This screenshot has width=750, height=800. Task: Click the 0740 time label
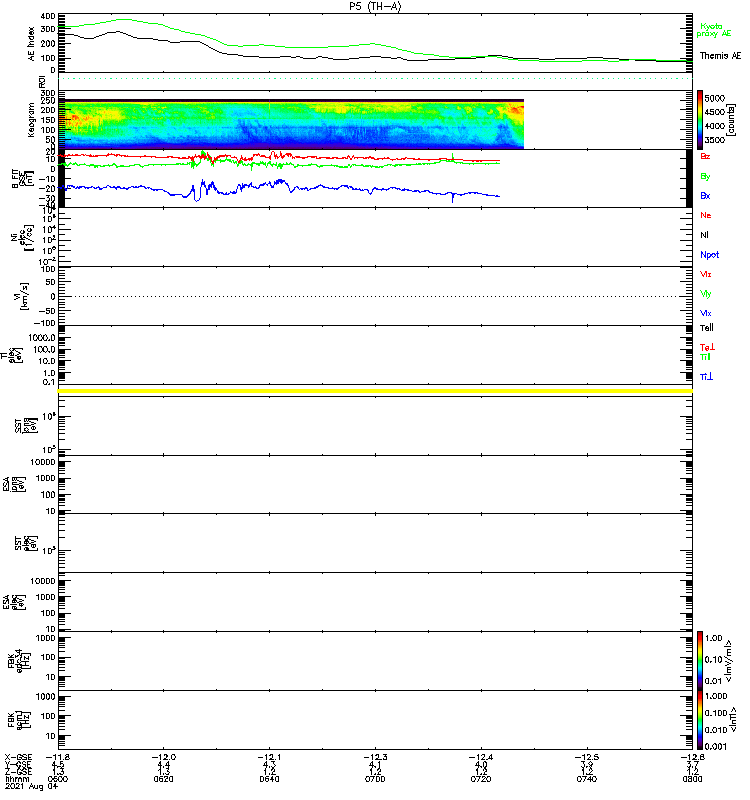coord(587,779)
